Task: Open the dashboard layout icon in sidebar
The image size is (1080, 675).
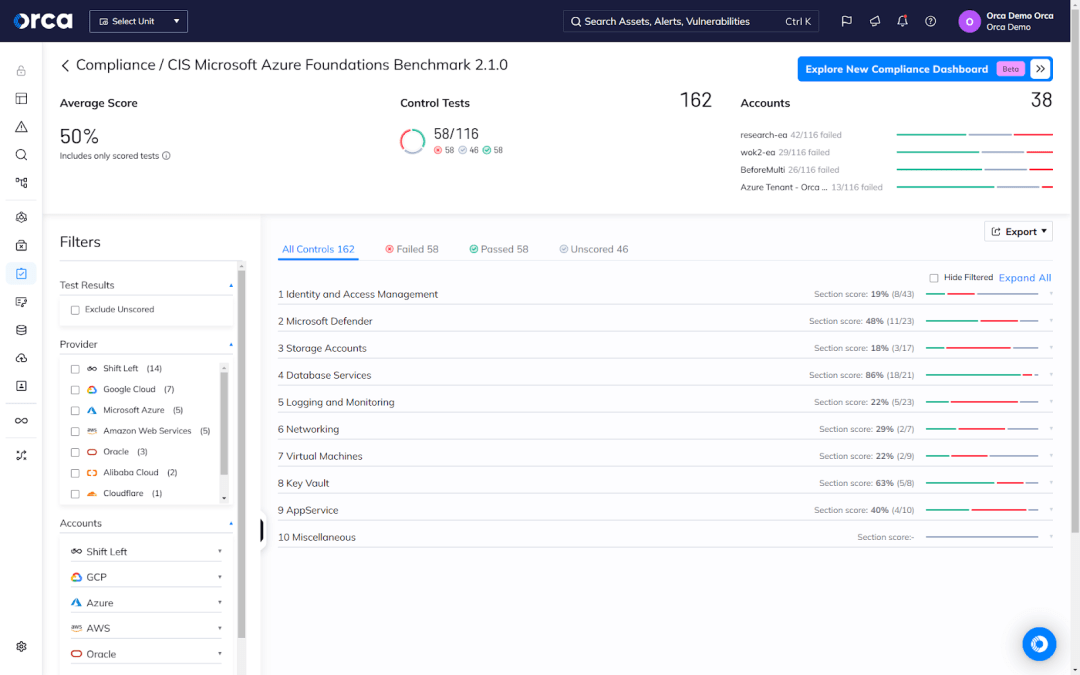Action: [x=21, y=98]
